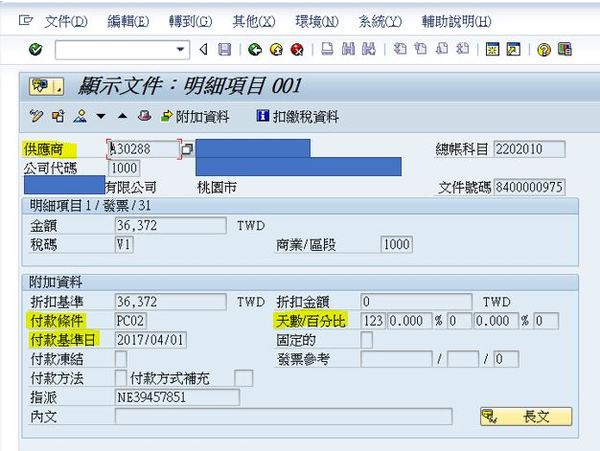Click the Find Next binoculars icon

[x=369, y=49]
